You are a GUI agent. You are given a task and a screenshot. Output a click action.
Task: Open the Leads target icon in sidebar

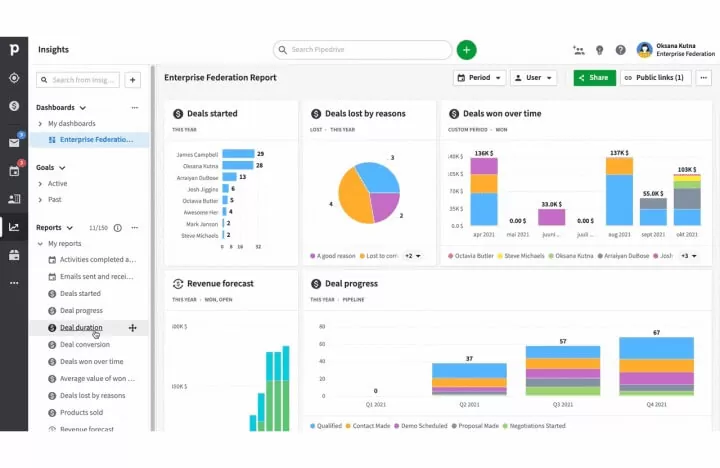pos(14,78)
